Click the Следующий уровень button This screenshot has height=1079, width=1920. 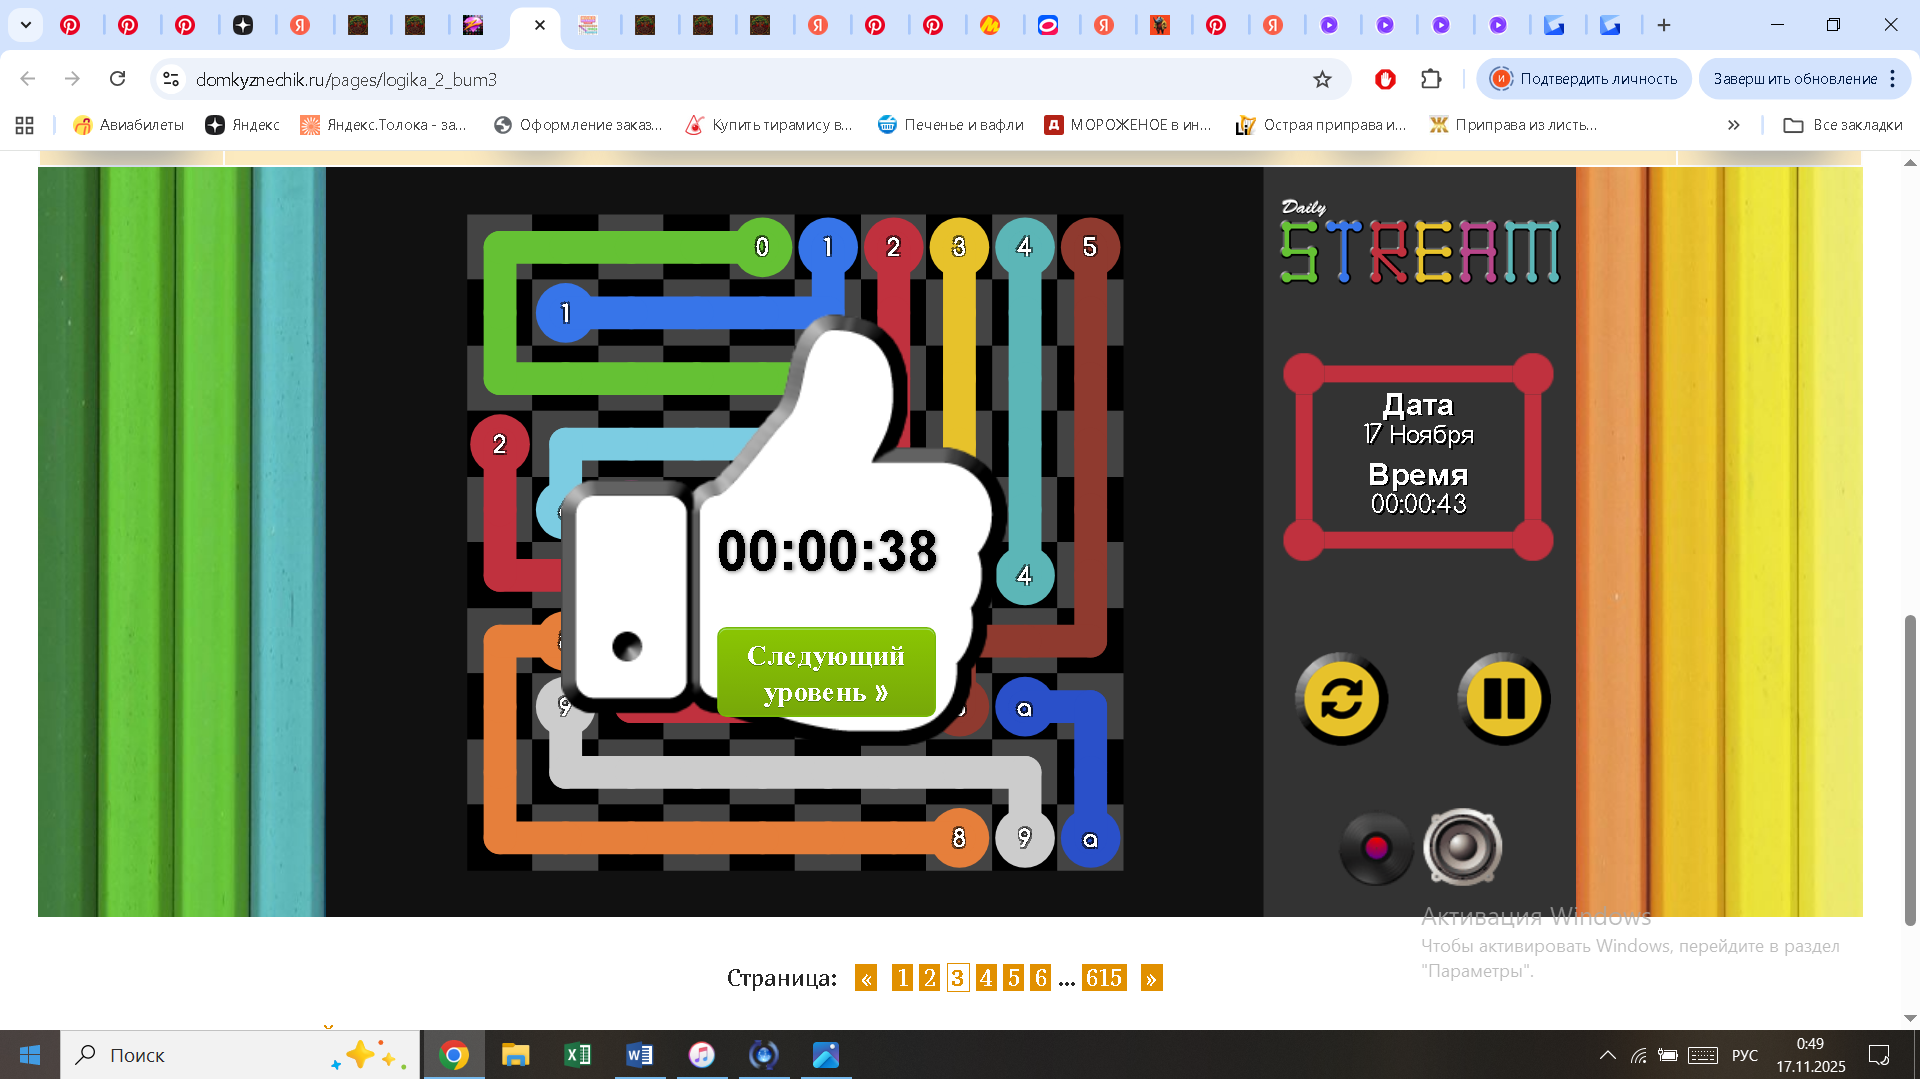coord(826,672)
